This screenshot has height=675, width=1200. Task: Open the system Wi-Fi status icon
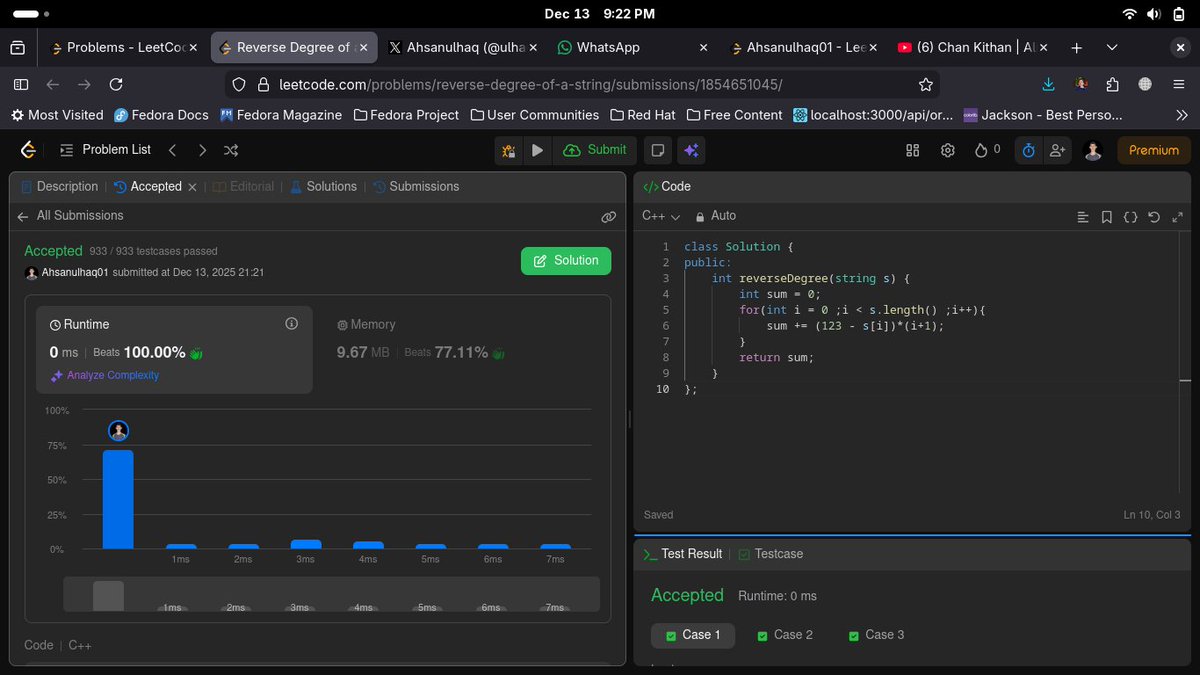coord(1129,14)
